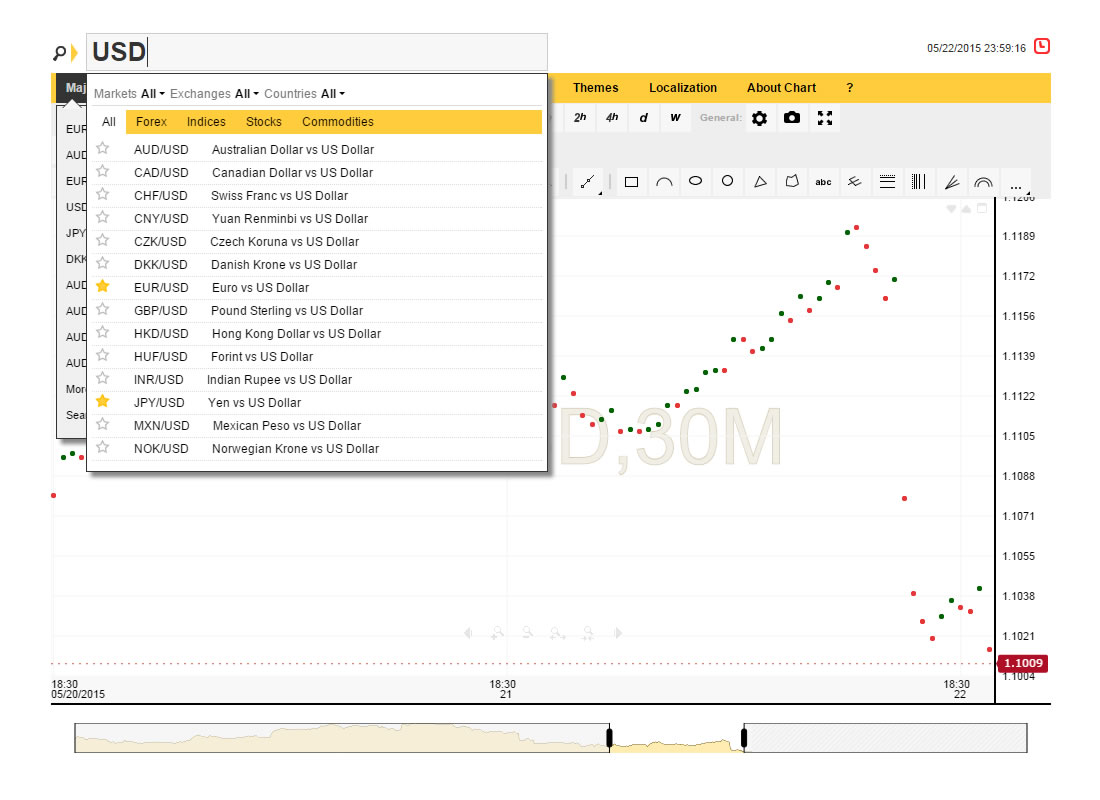Viewport: 1100px width, 800px height.
Task: Open the Countries filter dropdown
Action: pos(332,94)
